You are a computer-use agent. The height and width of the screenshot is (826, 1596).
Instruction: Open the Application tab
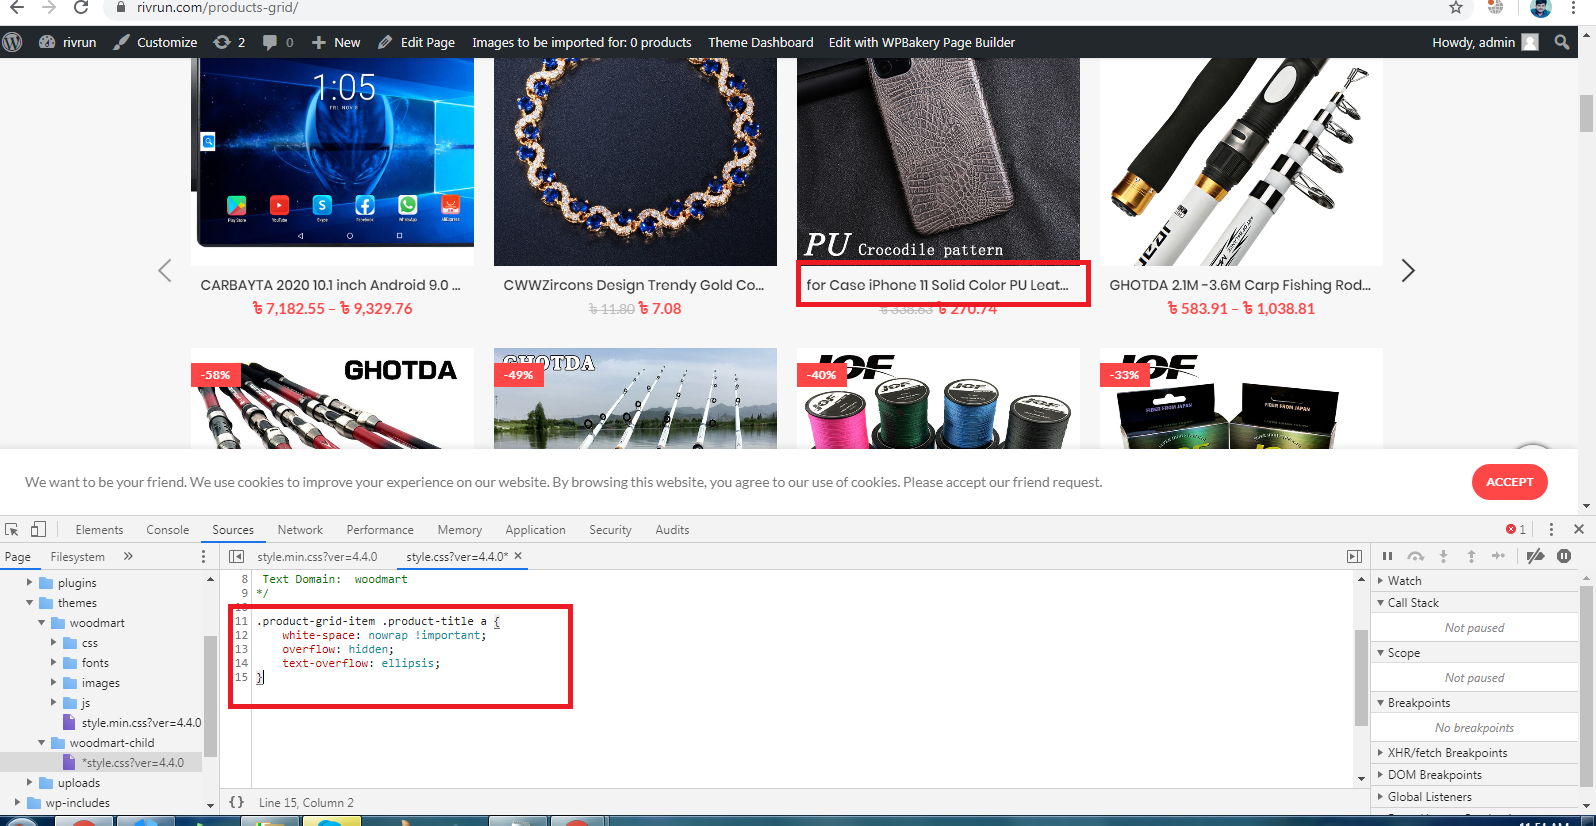(x=535, y=530)
